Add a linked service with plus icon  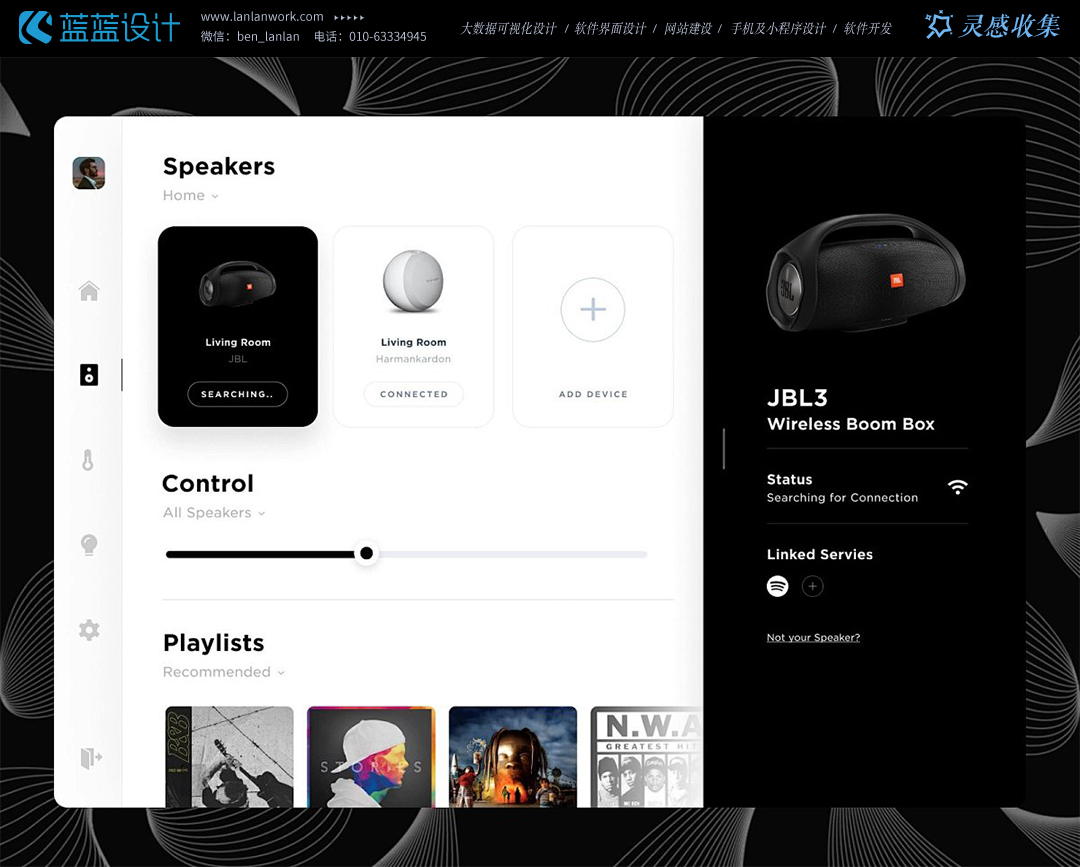(813, 586)
